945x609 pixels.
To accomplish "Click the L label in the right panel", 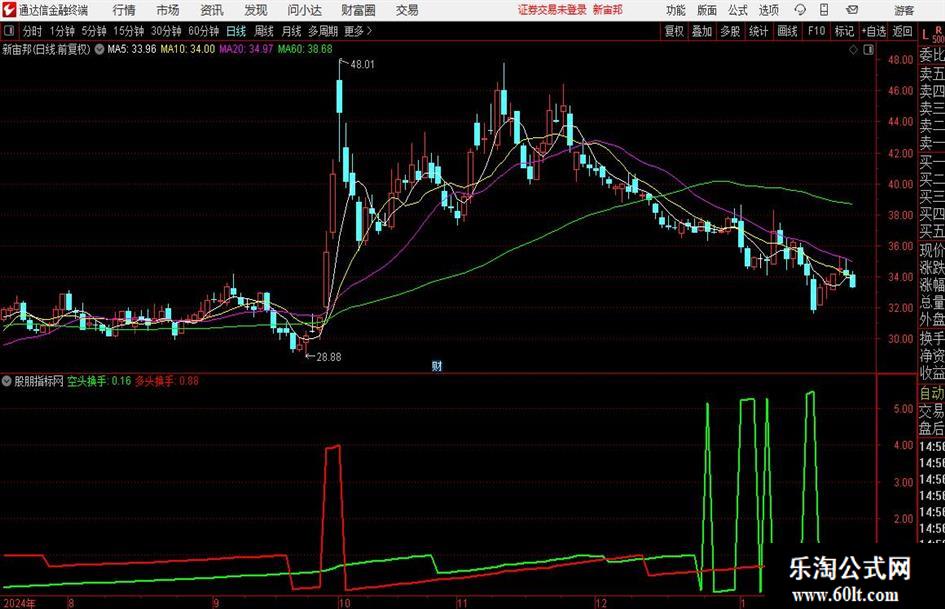I will coord(925,34).
